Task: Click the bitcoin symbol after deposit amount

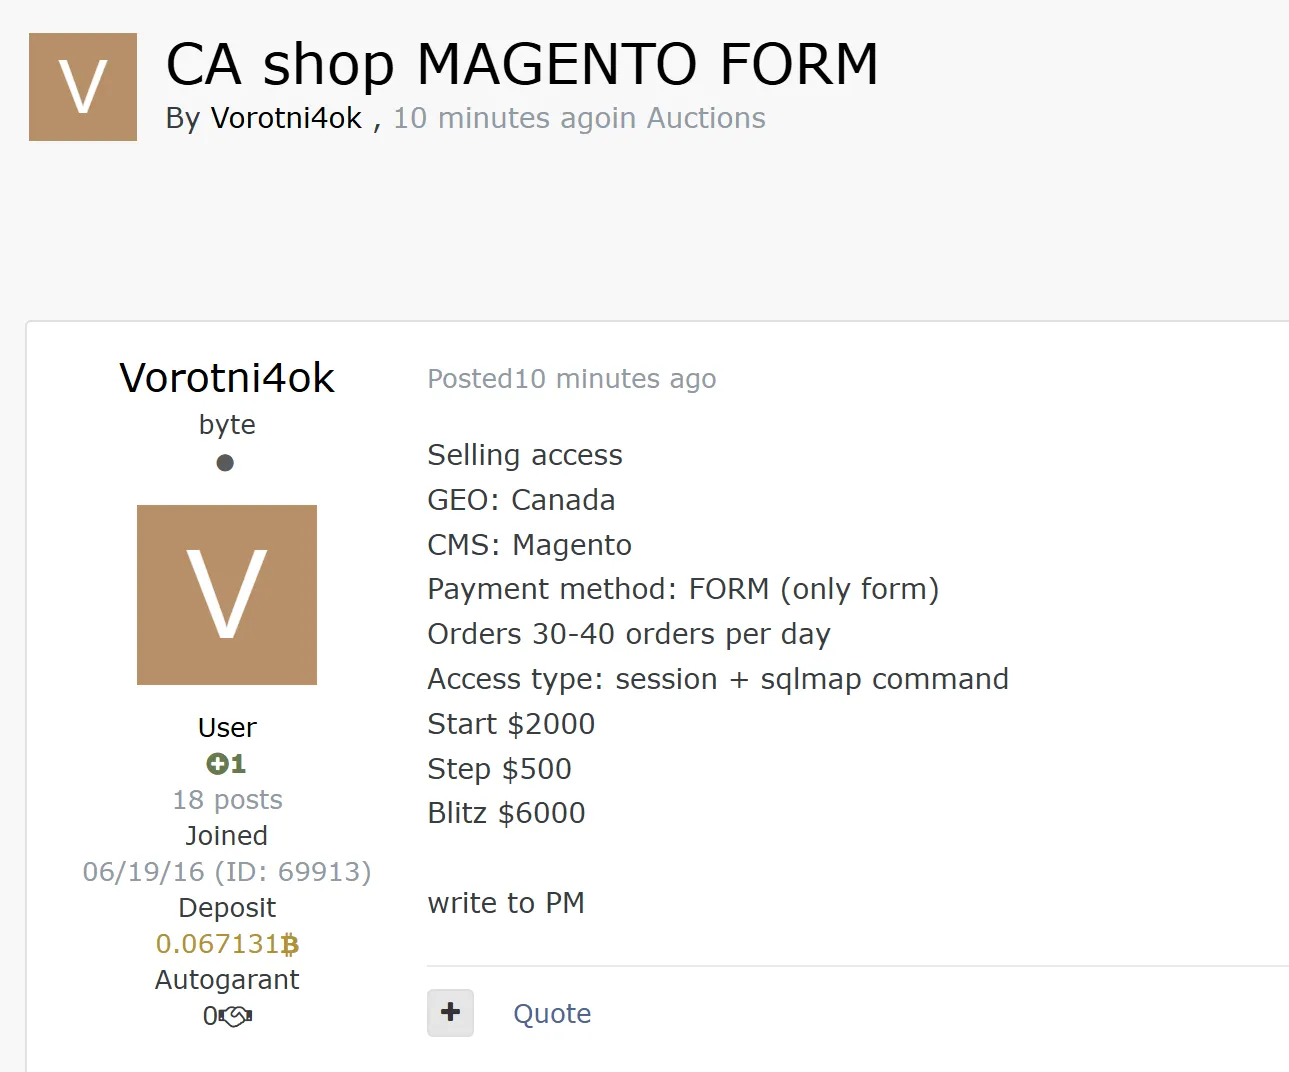Action: click(290, 944)
